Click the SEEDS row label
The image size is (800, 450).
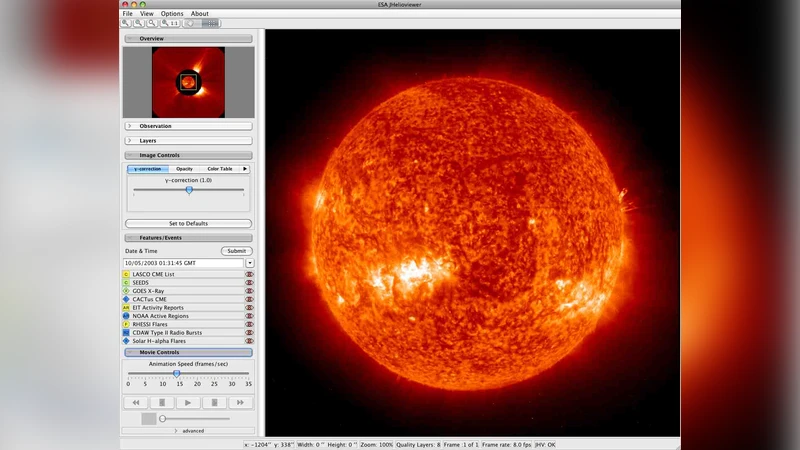tap(140, 283)
